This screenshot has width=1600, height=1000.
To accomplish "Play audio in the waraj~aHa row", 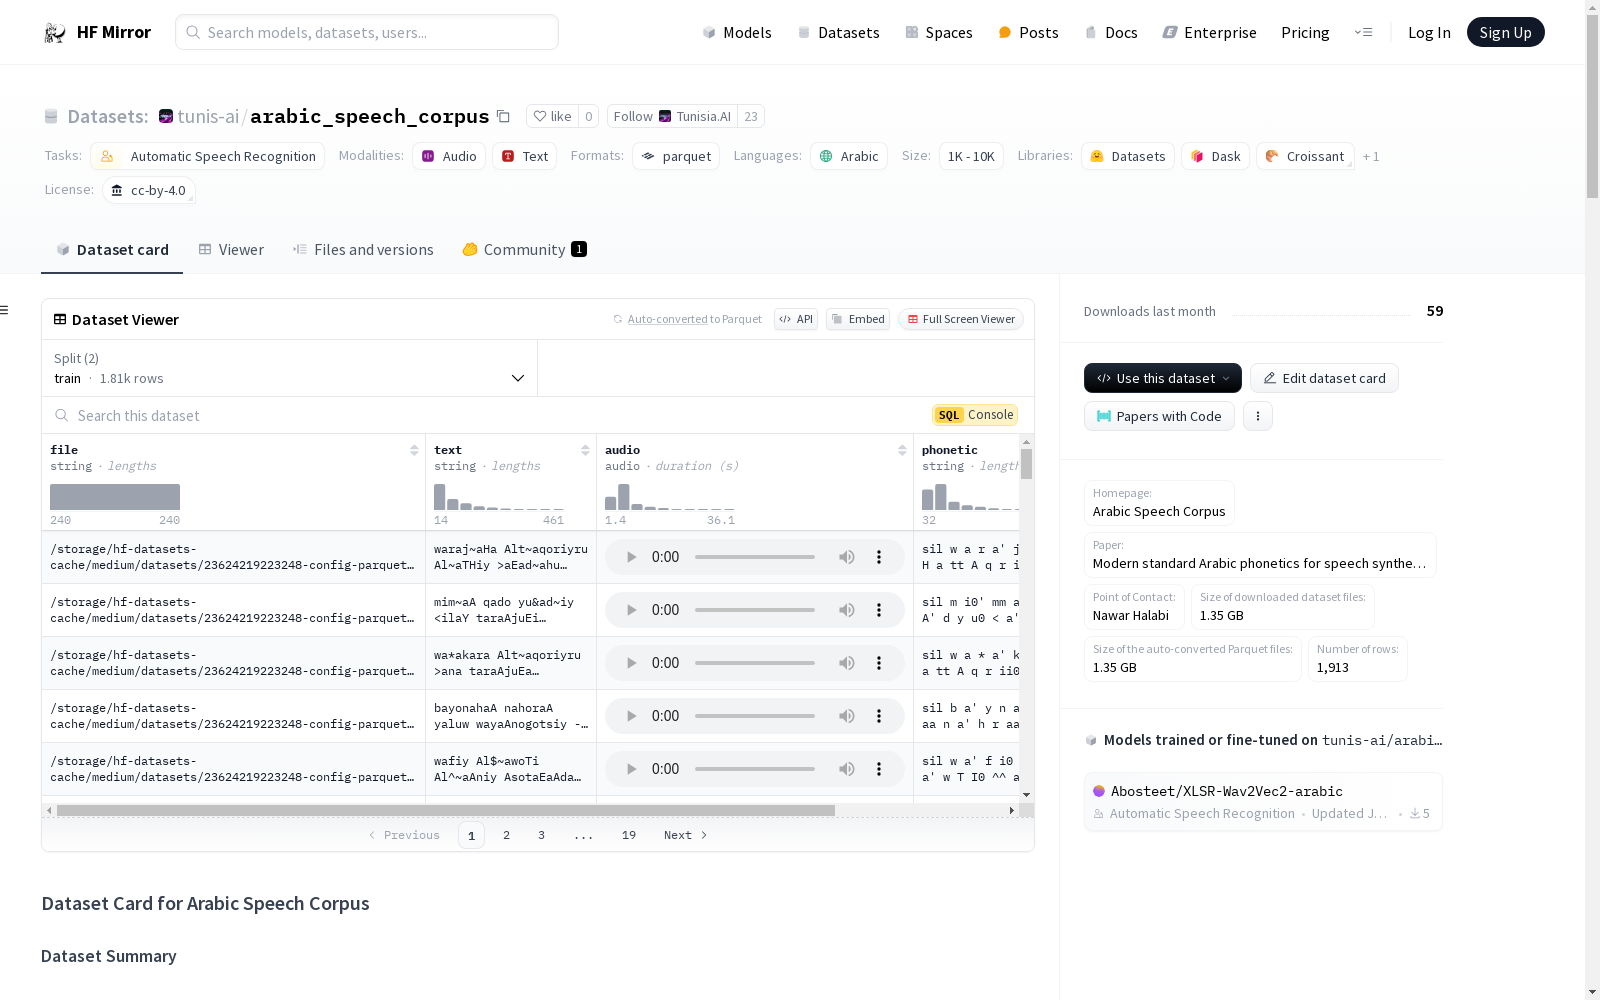I will (x=631, y=557).
